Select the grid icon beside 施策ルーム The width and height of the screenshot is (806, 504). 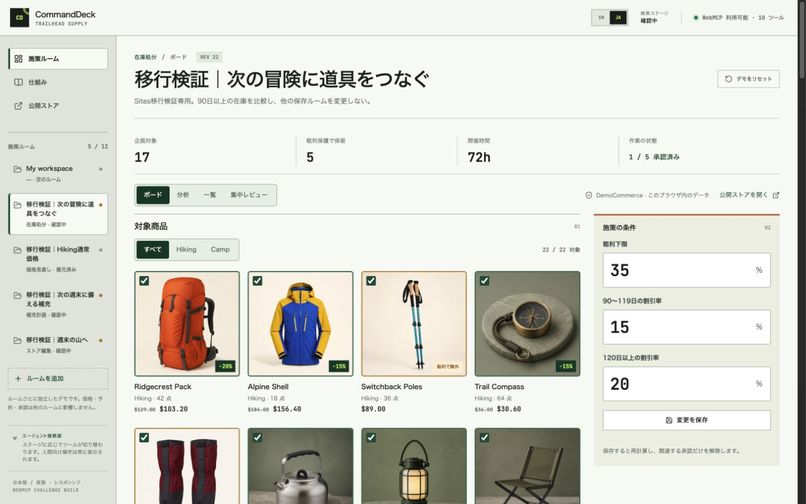[x=19, y=59]
